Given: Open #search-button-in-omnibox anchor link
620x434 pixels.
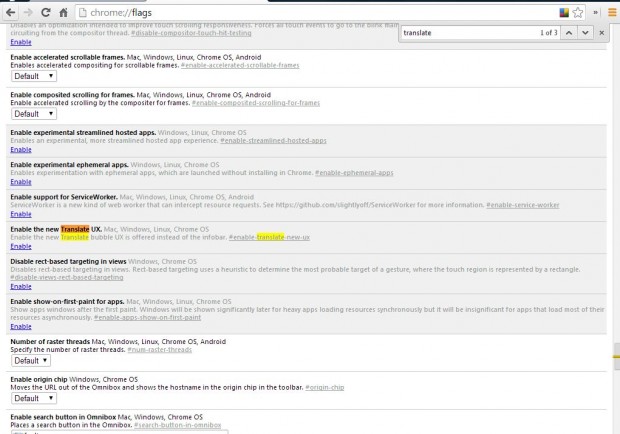Looking at the screenshot, I should [178, 425].
